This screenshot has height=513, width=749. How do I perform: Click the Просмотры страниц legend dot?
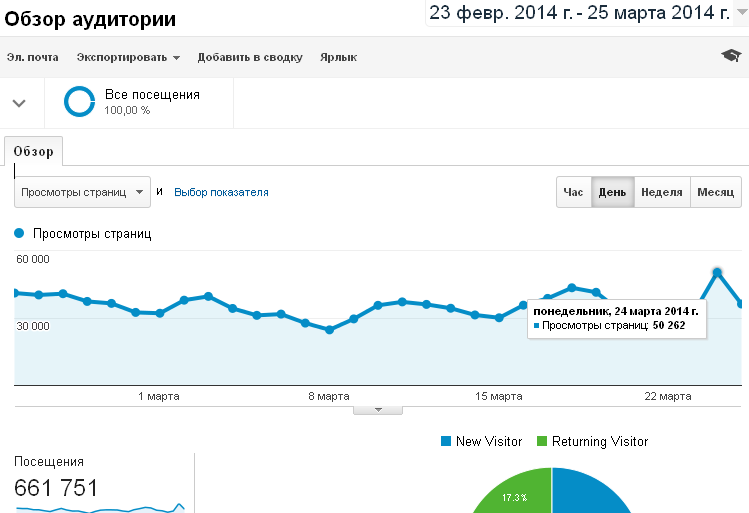click(x=19, y=234)
